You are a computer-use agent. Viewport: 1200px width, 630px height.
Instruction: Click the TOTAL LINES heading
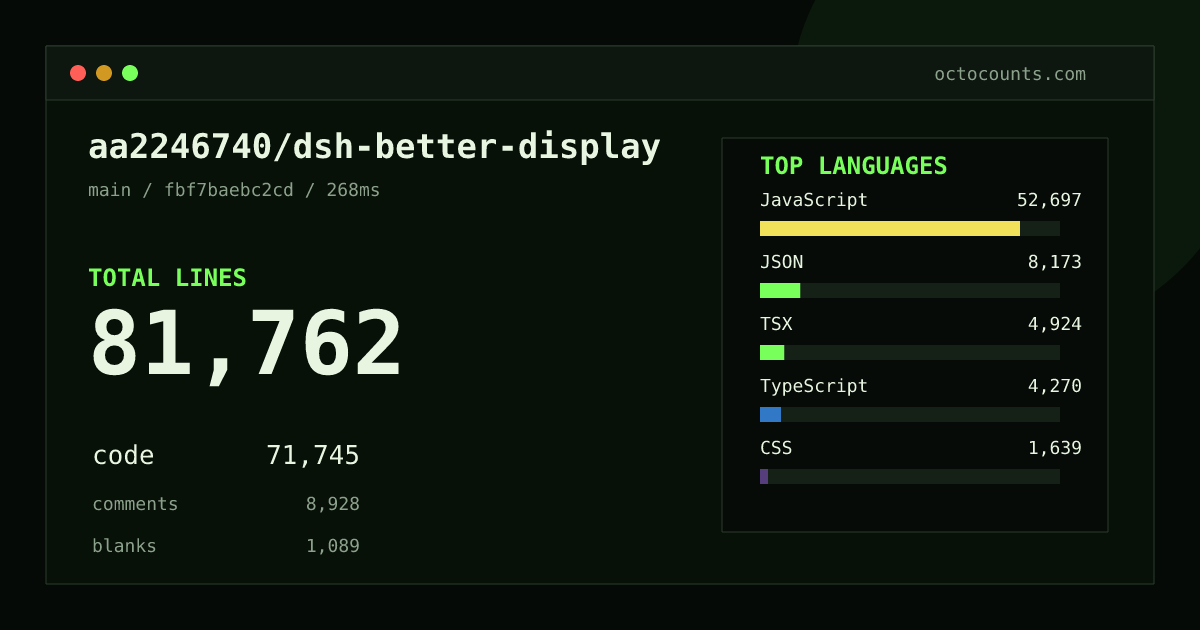click(167, 278)
